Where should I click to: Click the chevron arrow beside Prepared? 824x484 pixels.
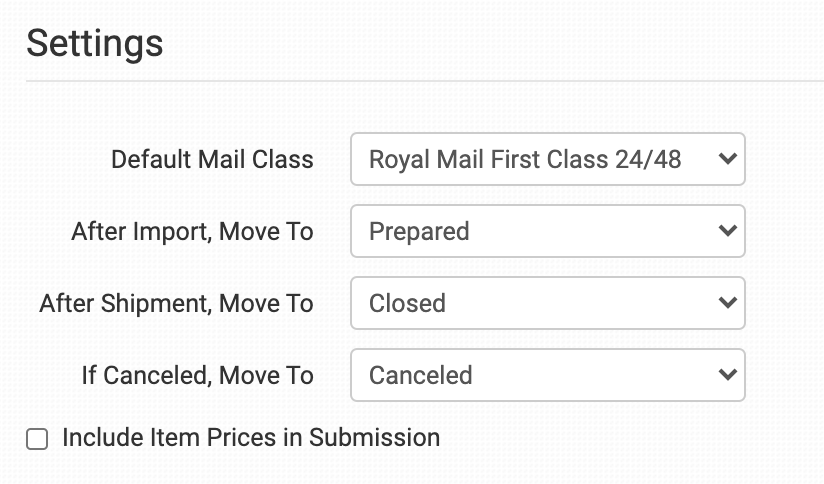(727, 231)
